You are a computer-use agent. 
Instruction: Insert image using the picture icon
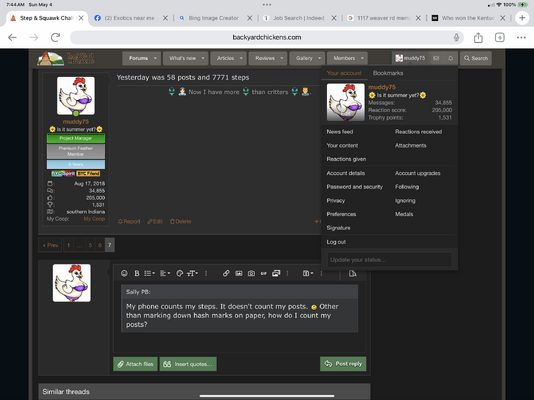239,273
